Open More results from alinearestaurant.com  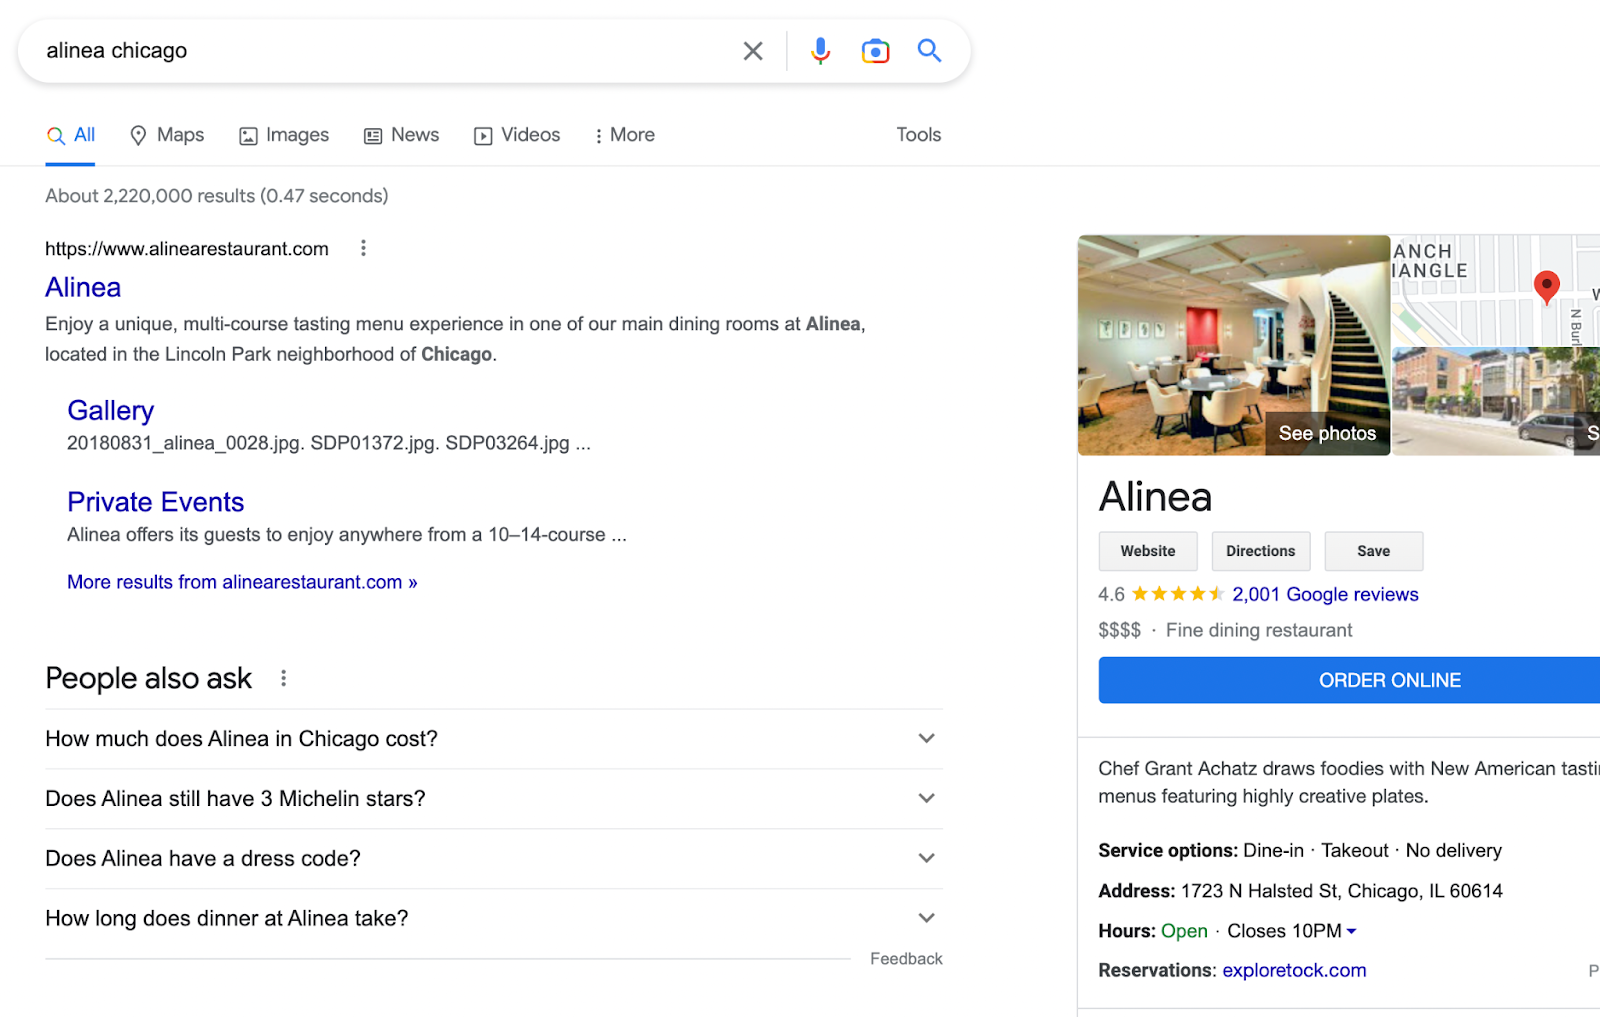pos(242,582)
